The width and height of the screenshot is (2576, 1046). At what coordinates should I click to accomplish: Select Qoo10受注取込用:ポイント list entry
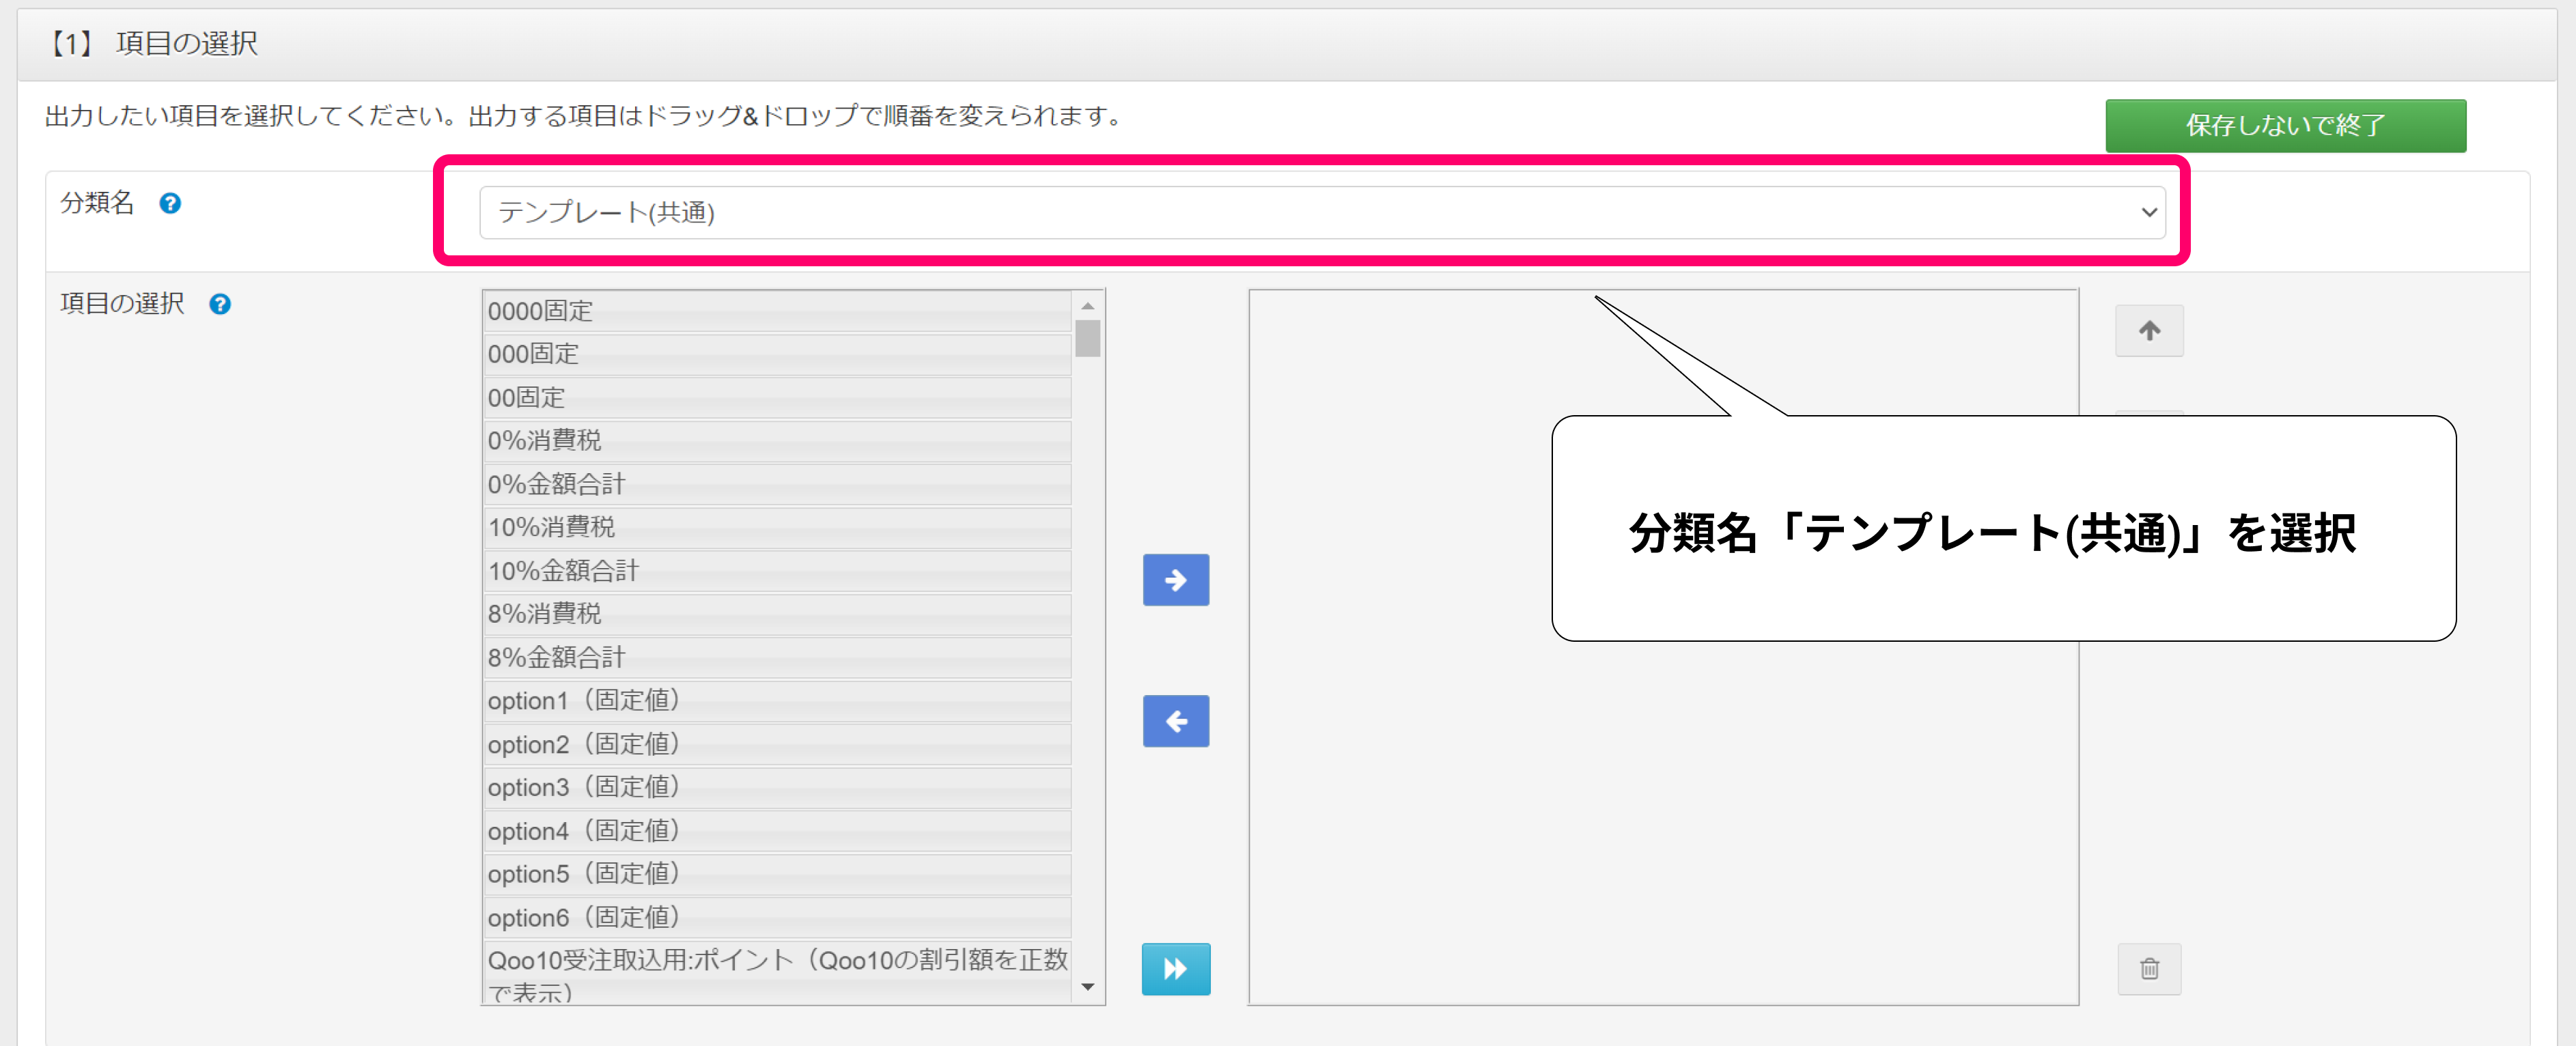776,970
